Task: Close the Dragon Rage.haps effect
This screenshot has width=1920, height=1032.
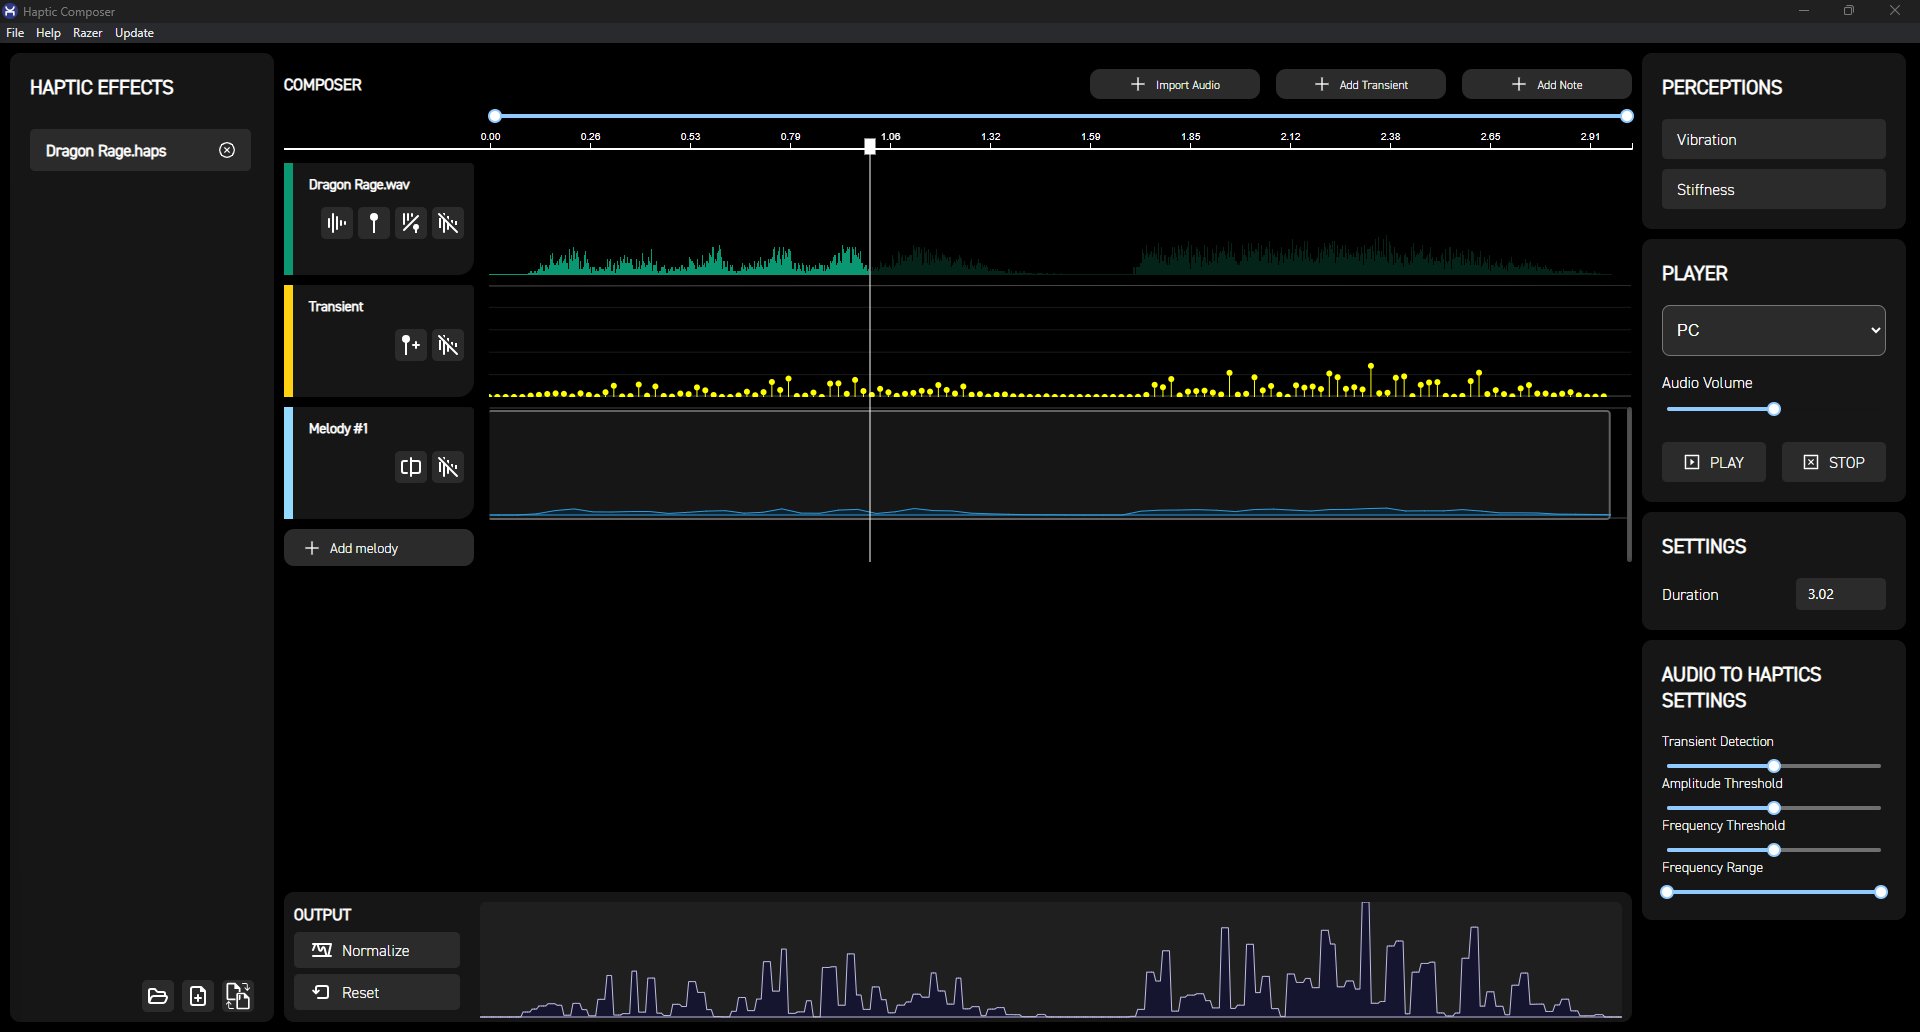Action: tap(227, 150)
